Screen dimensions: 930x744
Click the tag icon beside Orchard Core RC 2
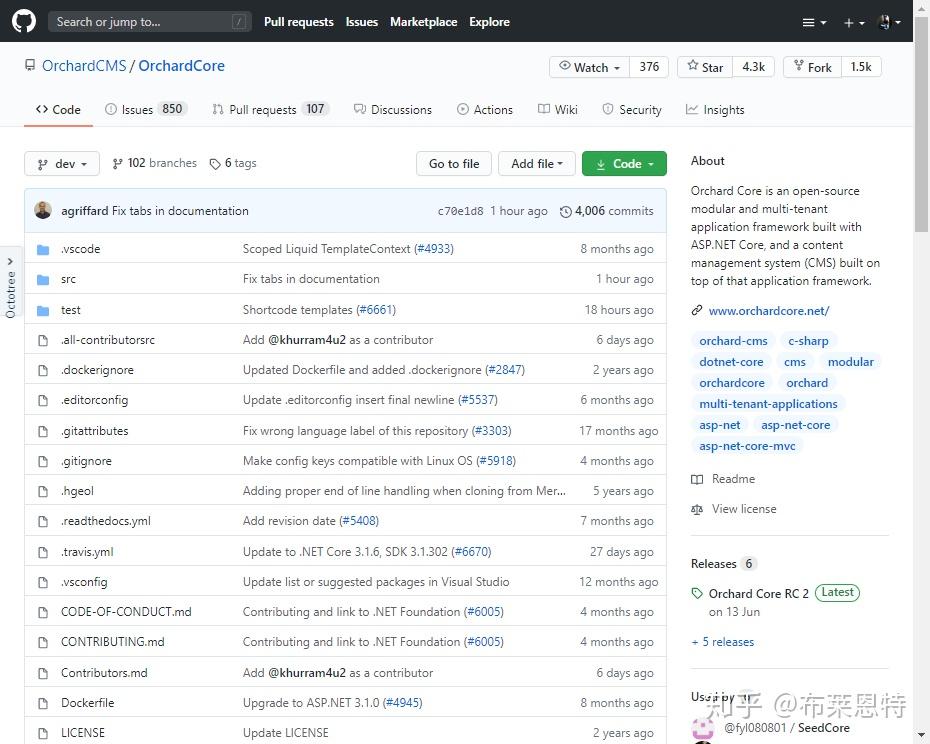pos(697,593)
